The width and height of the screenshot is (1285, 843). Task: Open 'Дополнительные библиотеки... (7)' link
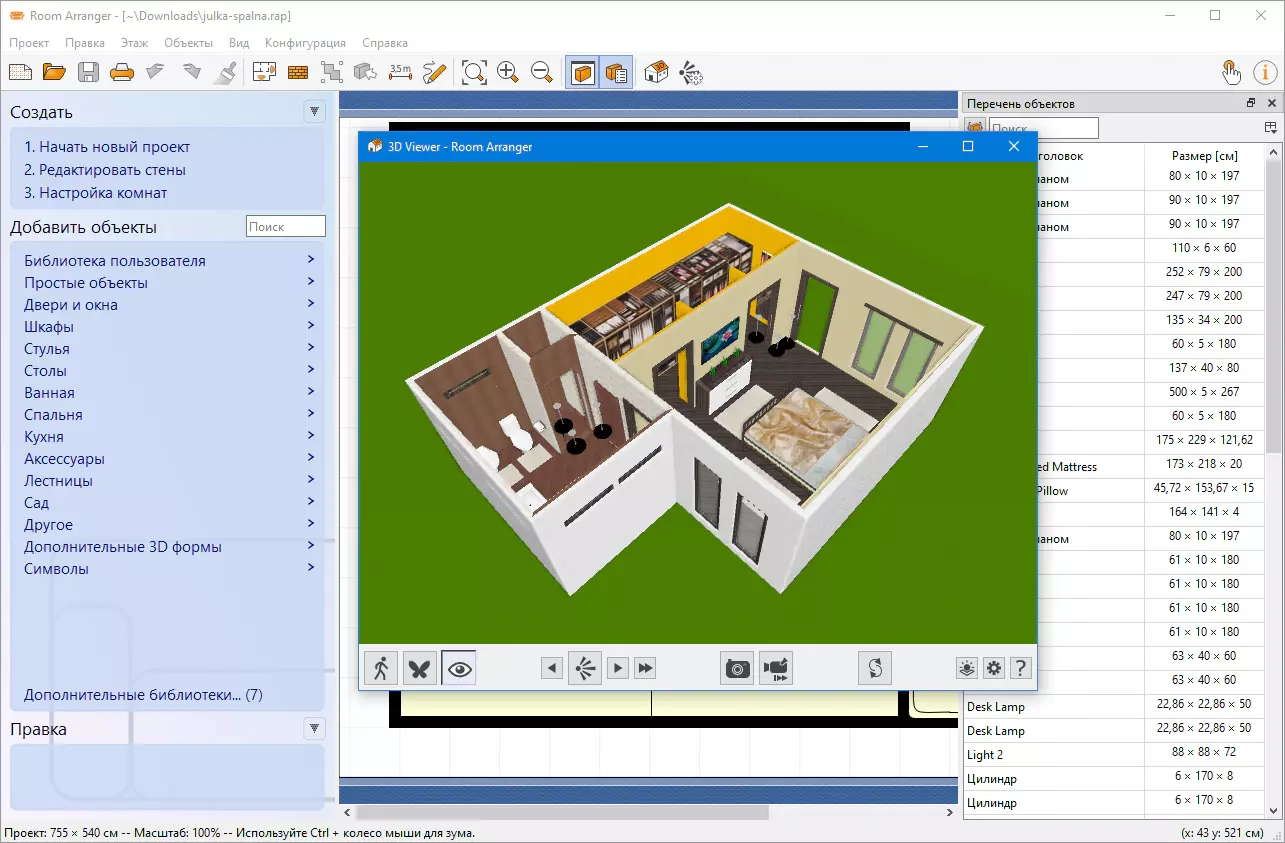tap(143, 694)
